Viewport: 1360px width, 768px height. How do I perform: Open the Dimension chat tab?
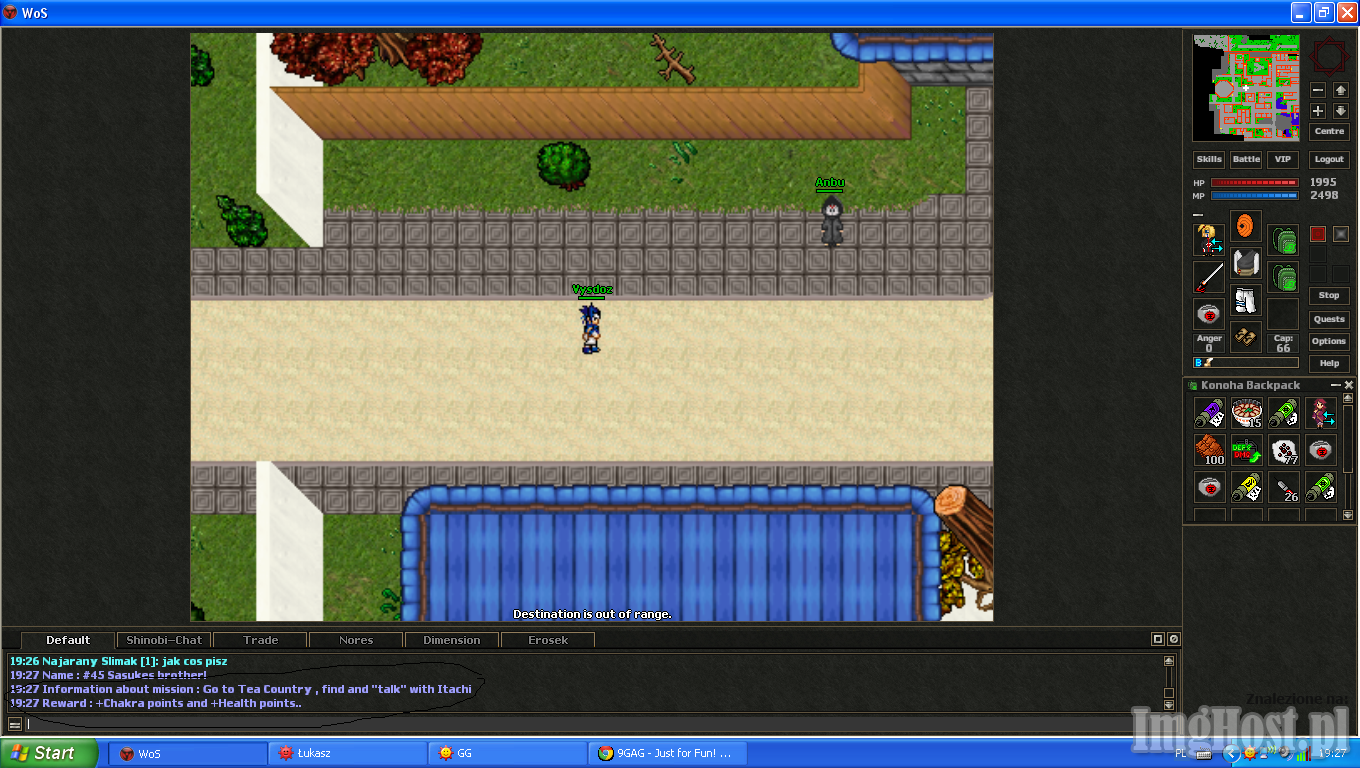click(452, 640)
